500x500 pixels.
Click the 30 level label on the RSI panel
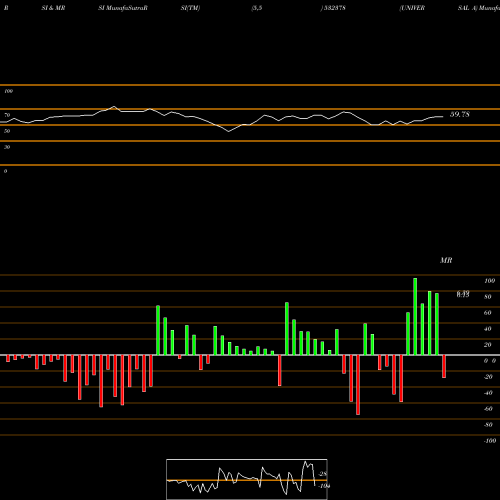(7, 147)
